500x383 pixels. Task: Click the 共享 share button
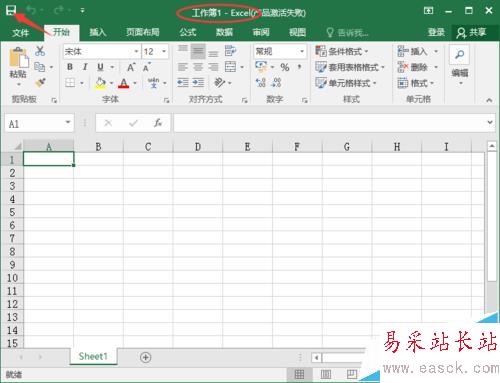[x=471, y=32]
